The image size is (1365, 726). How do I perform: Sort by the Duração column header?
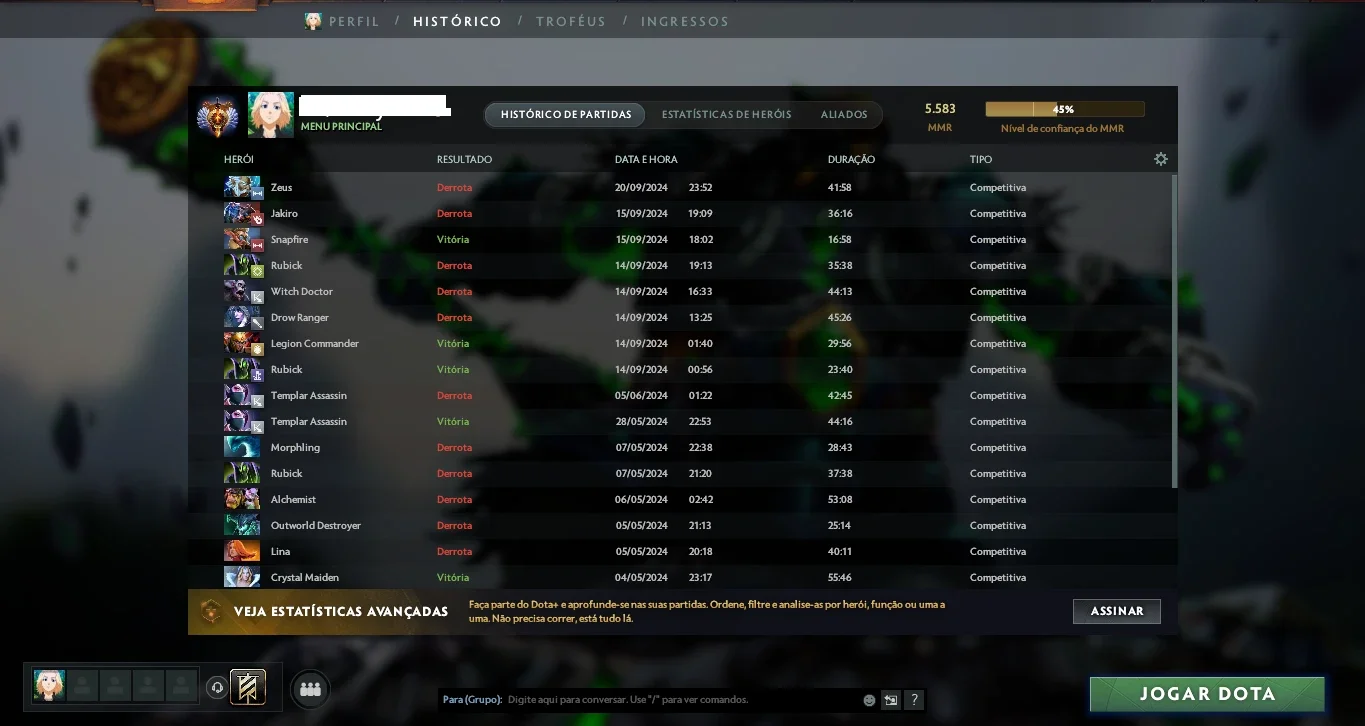(851, 159)
